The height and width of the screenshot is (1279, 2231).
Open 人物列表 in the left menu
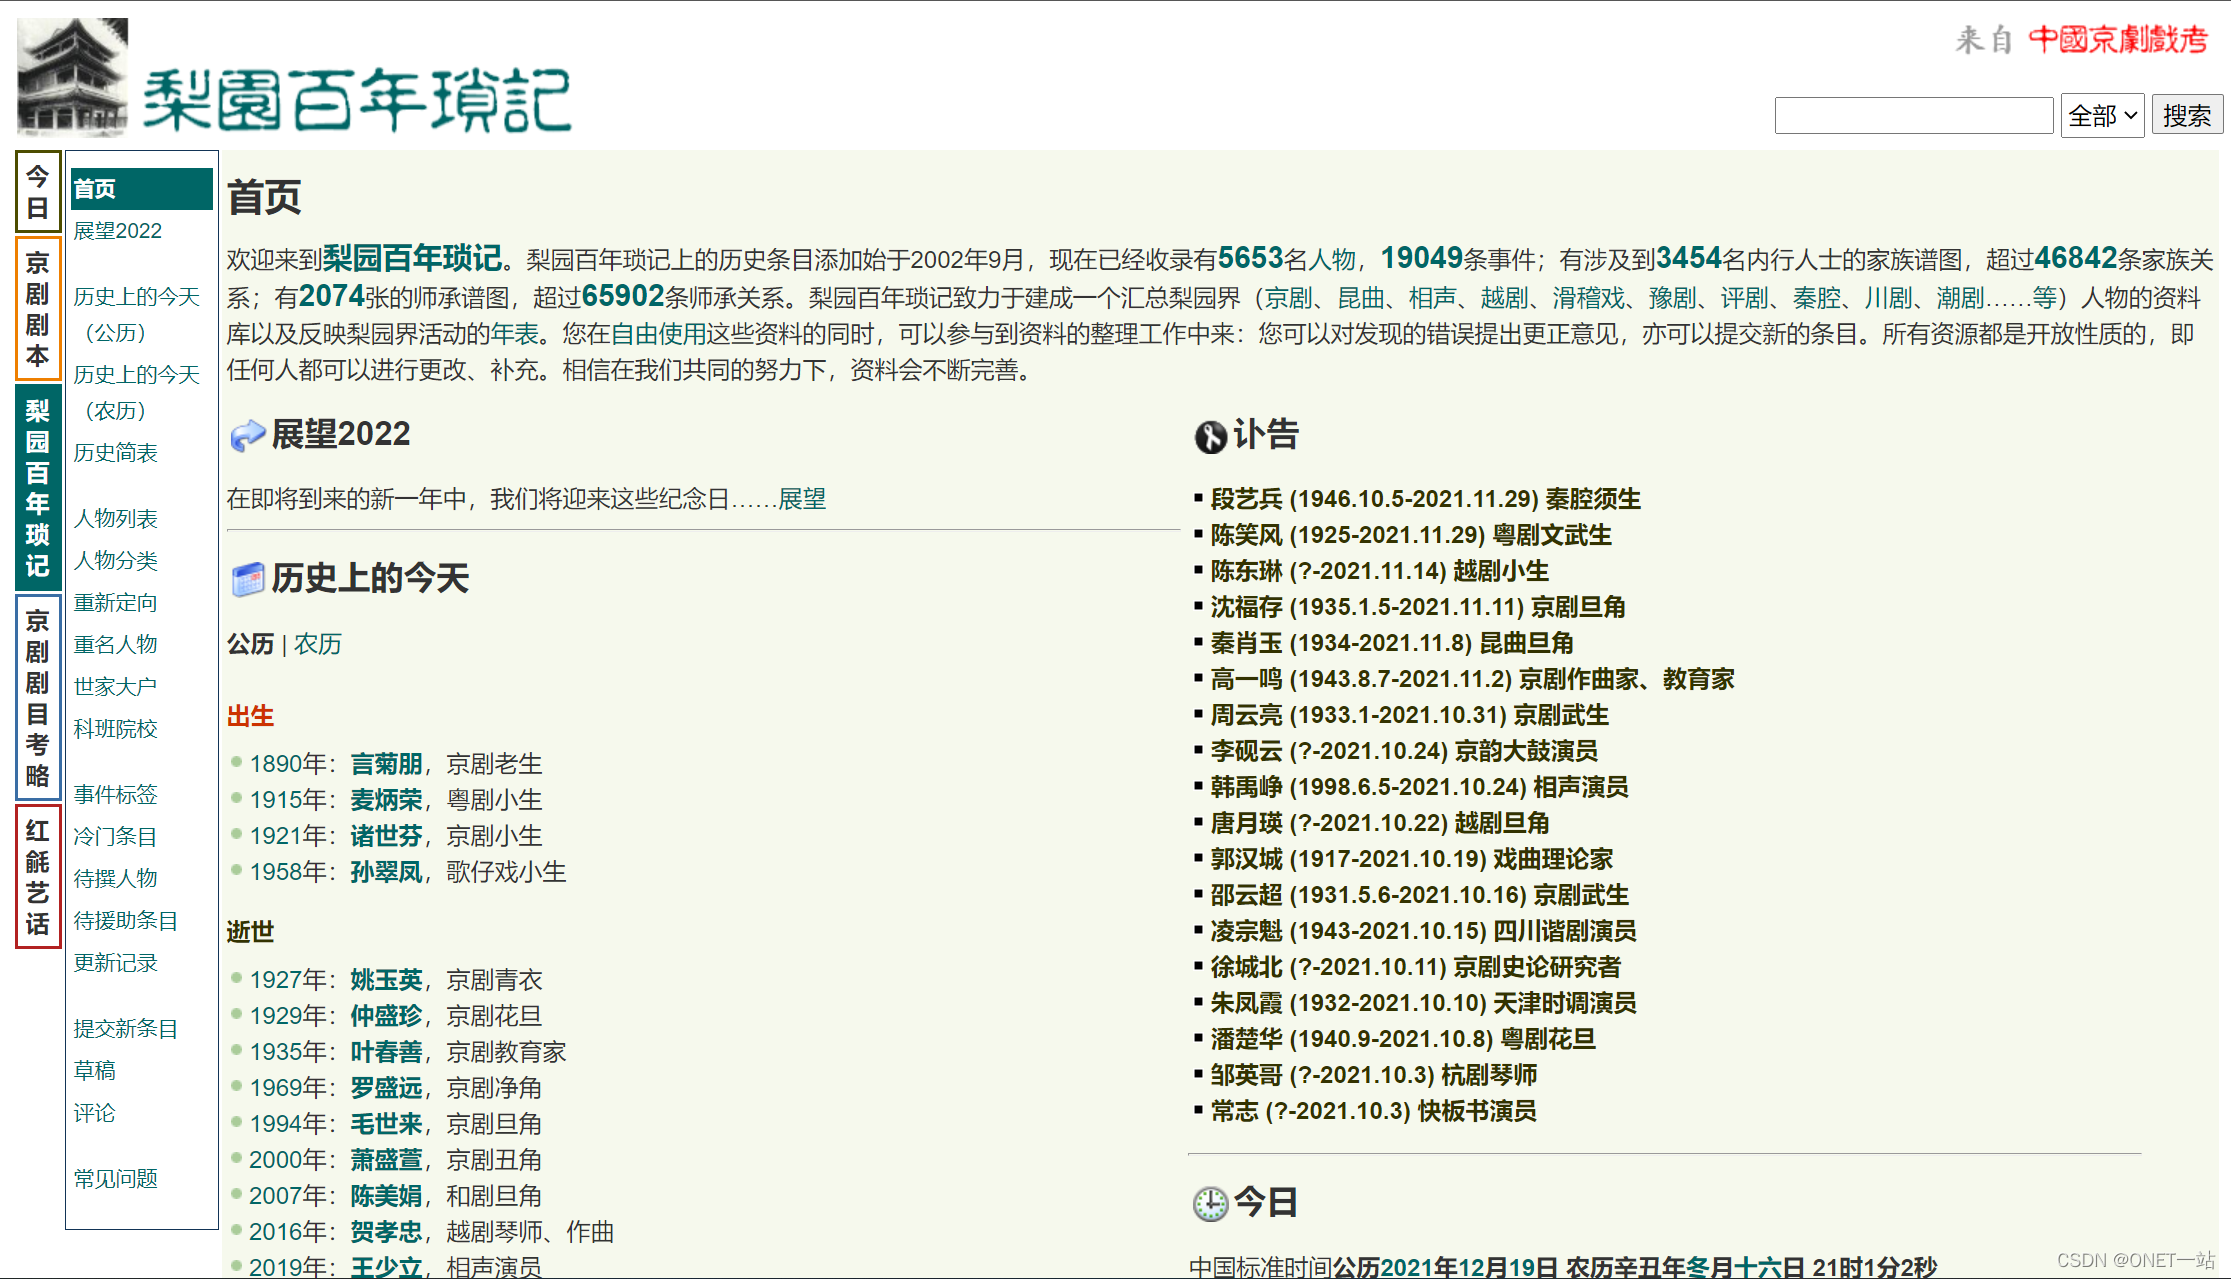point(116,519)
